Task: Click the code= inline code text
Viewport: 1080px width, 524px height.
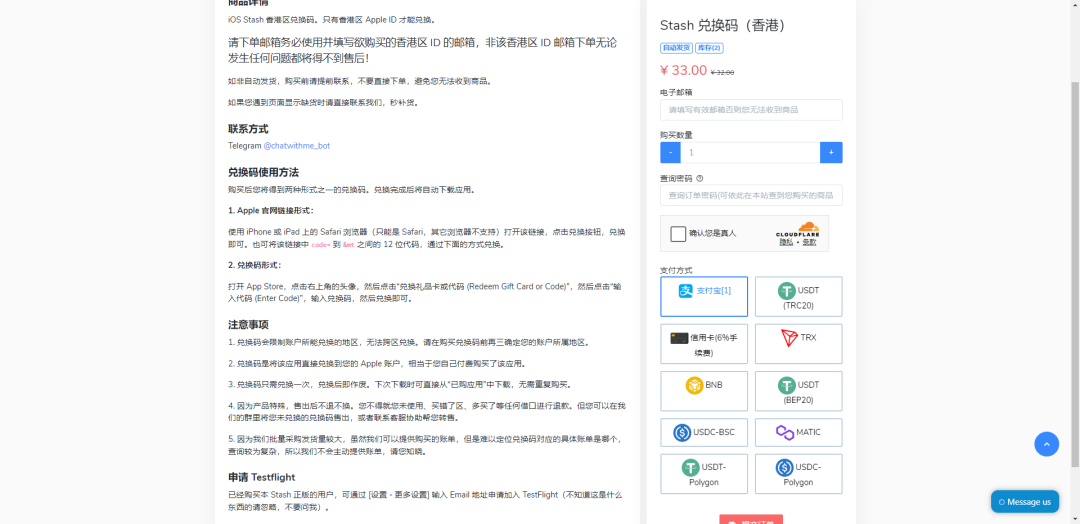Action: [321, 244]
